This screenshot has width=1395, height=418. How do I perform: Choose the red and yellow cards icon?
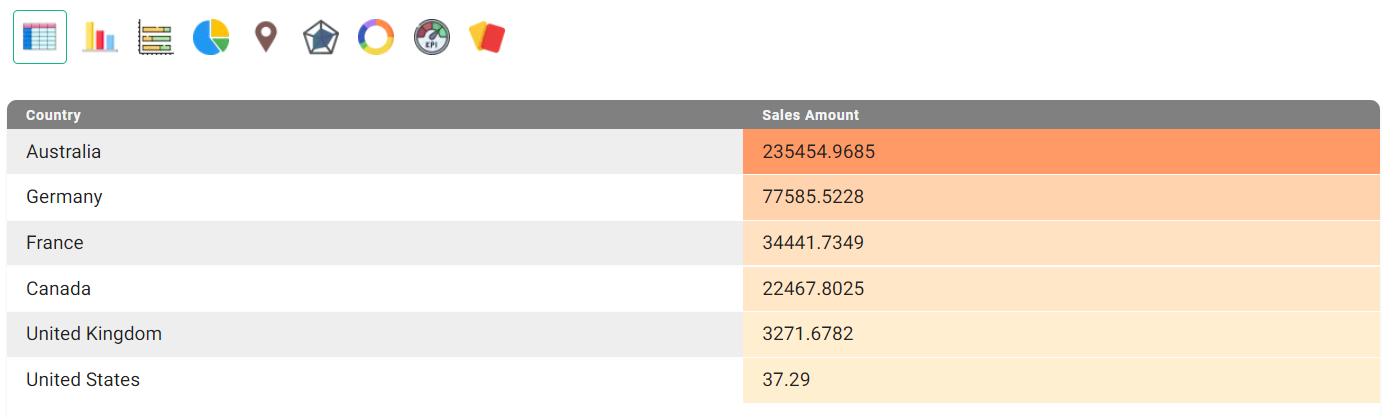[487, 37]
